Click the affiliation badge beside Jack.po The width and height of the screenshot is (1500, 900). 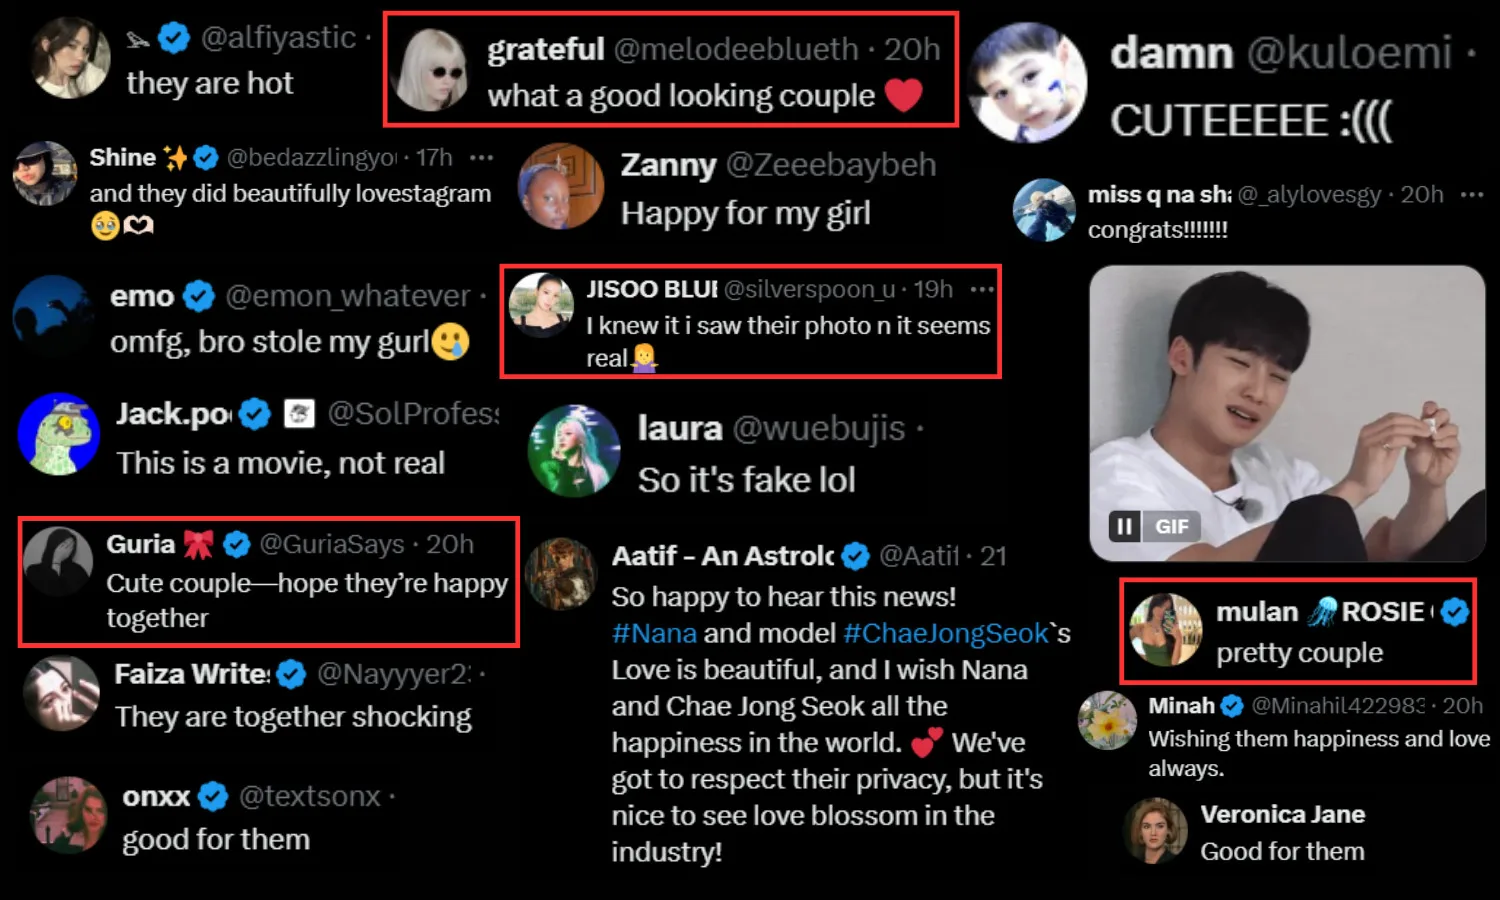coord(299,413)
